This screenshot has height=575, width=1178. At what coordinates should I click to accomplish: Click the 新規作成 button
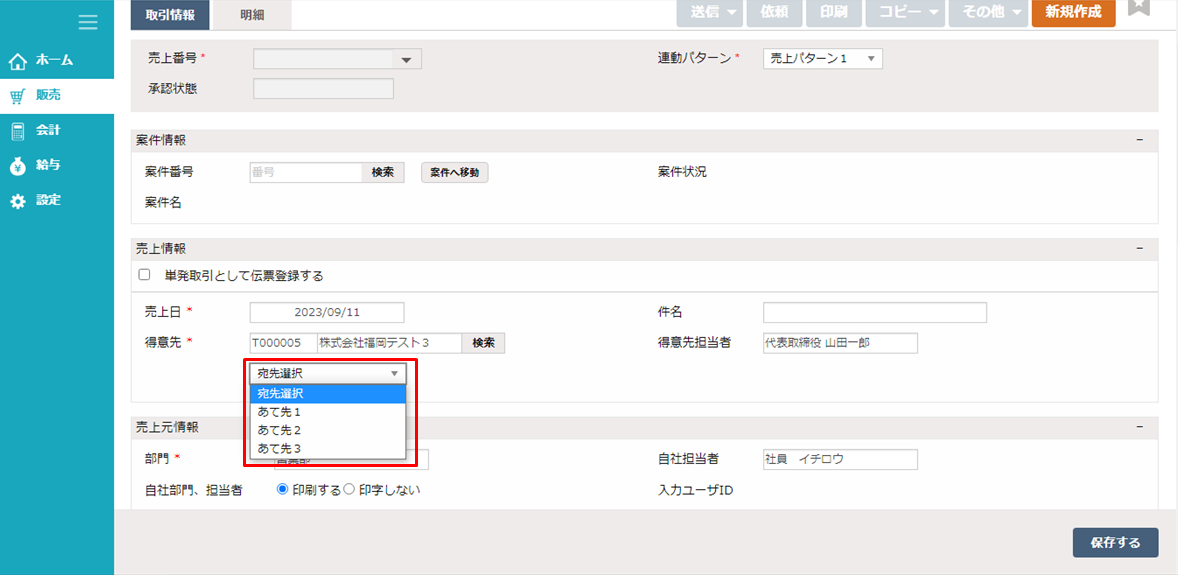point(1073,12)
